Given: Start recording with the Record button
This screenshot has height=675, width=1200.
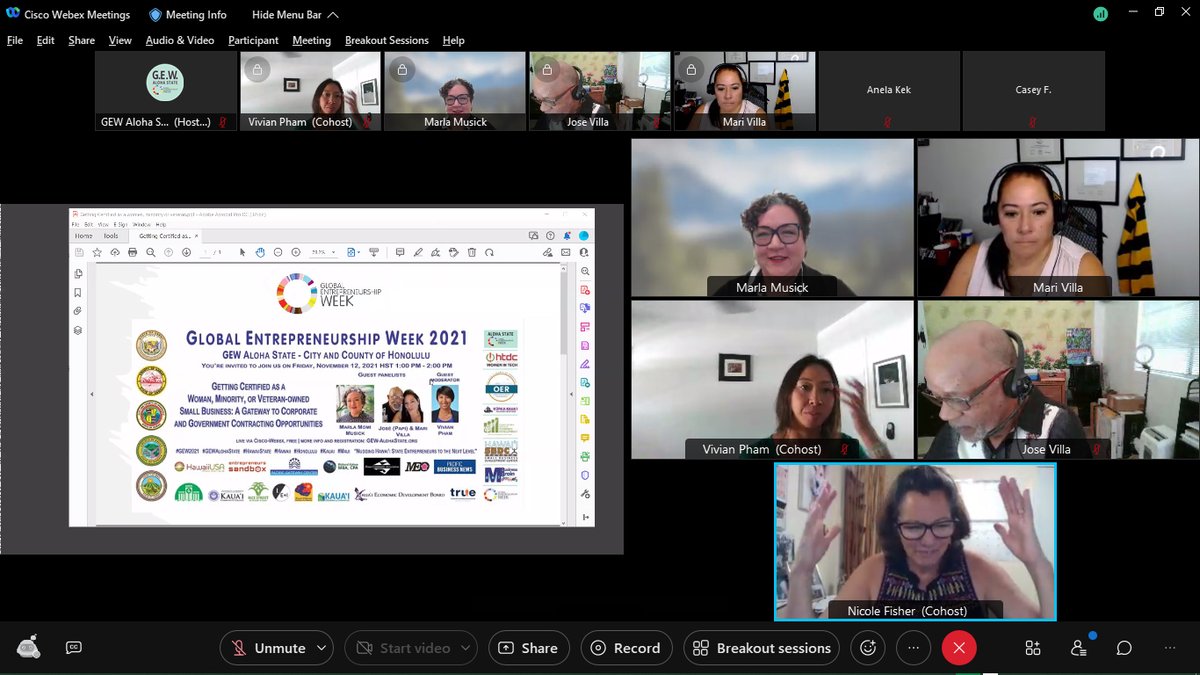Looking at the screenshot, I should tap(626, 648).
